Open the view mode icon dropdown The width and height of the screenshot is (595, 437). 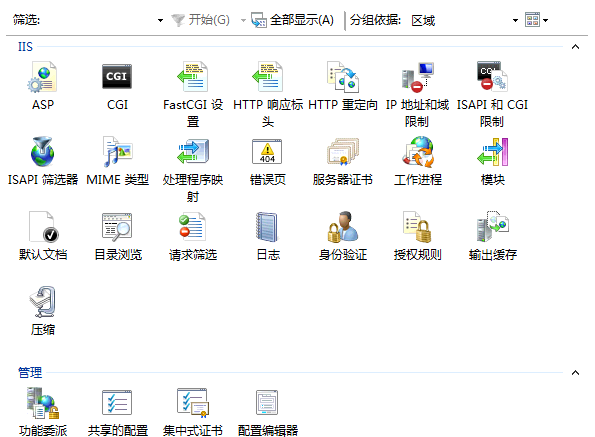[537, 20]
